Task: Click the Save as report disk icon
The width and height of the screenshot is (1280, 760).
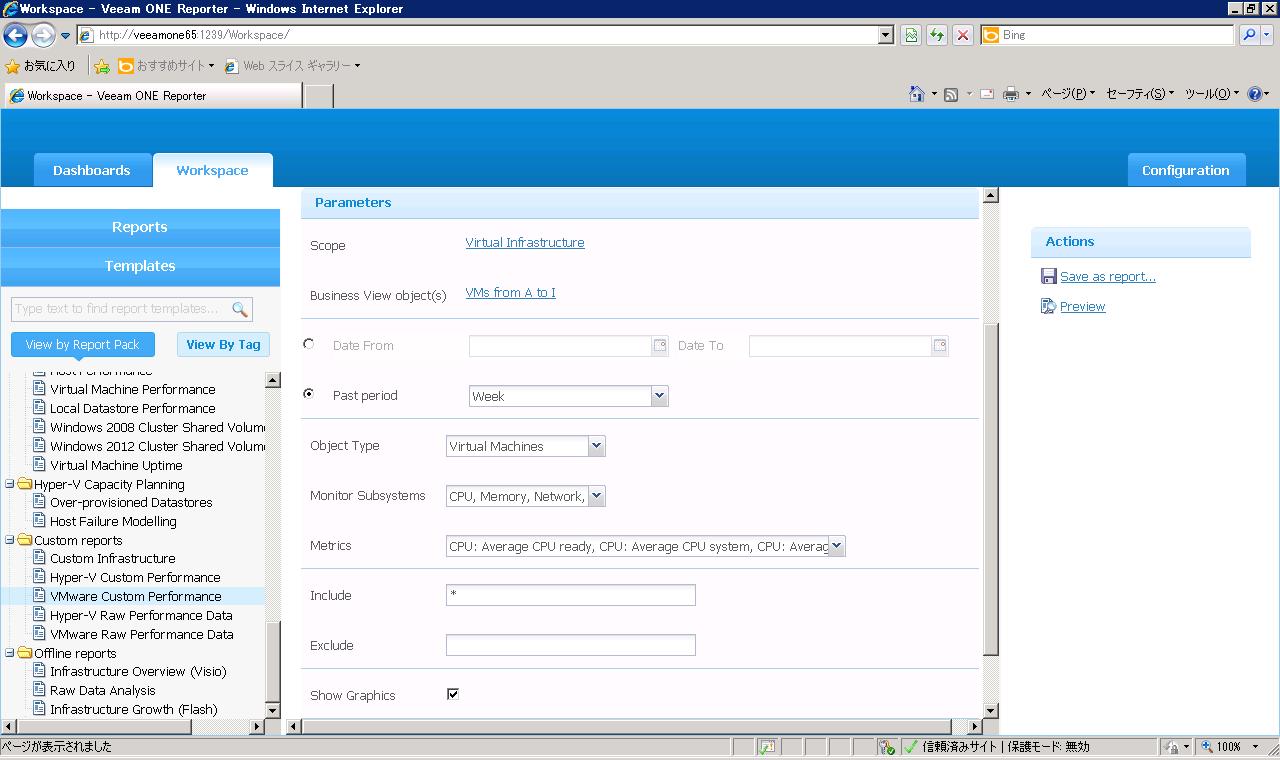Action: [1048, 277]
